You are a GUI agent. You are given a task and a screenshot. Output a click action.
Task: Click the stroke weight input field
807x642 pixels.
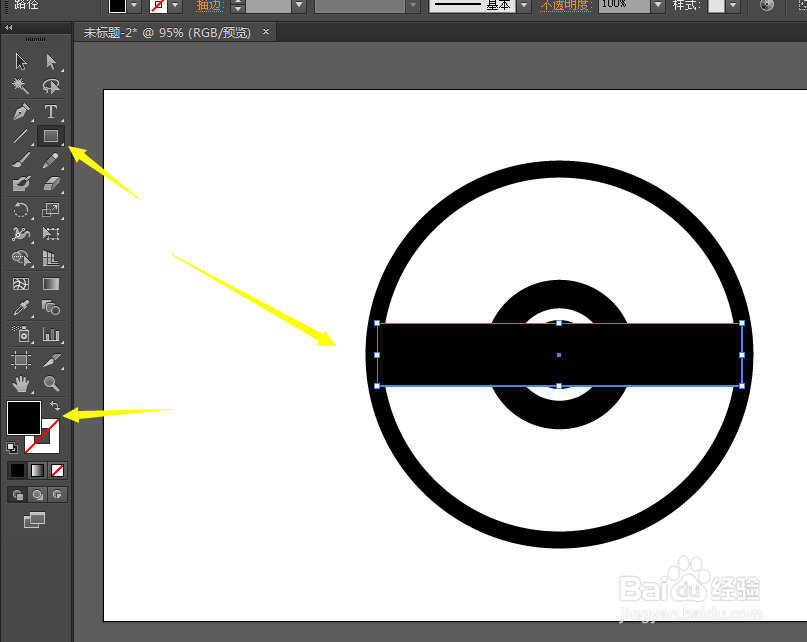[268, 5]
